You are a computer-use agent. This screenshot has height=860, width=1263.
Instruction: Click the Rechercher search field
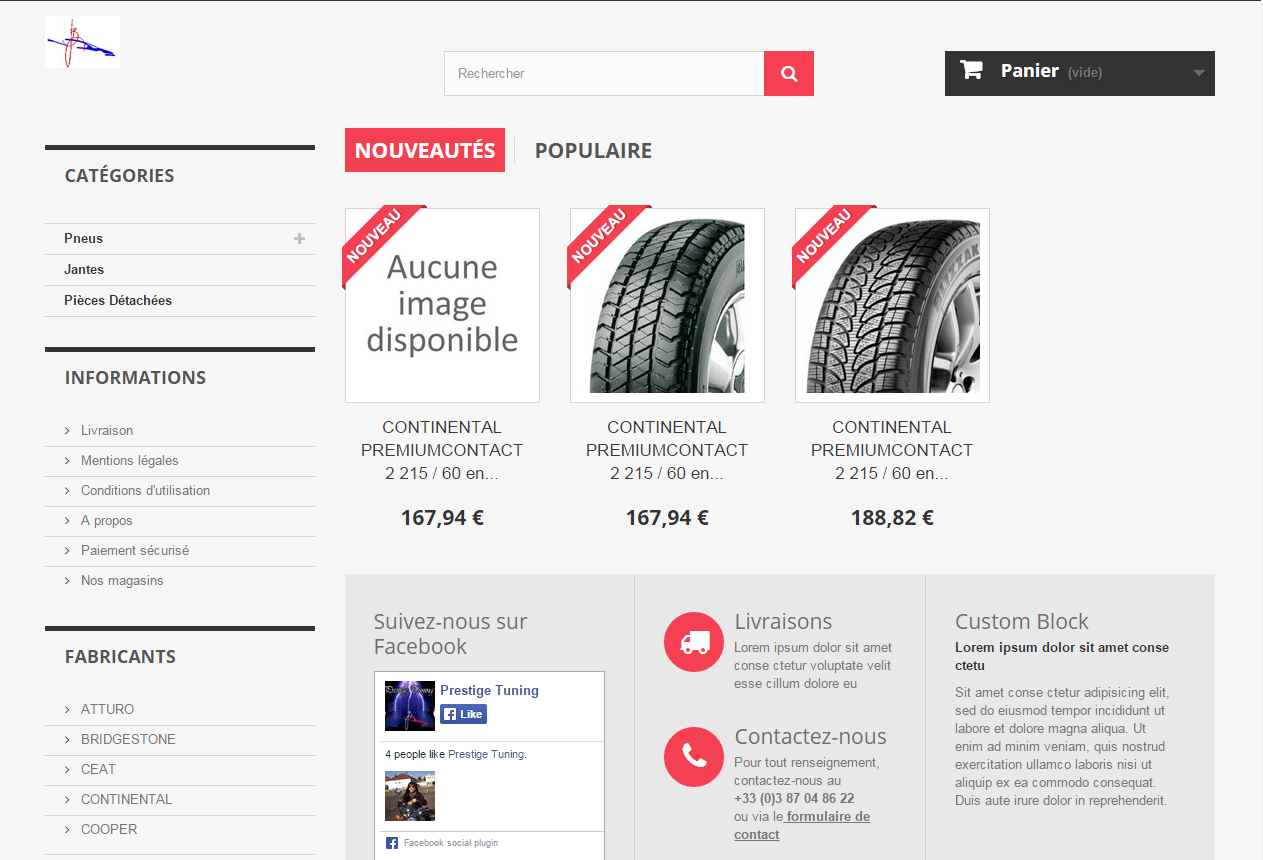[604, 73]
